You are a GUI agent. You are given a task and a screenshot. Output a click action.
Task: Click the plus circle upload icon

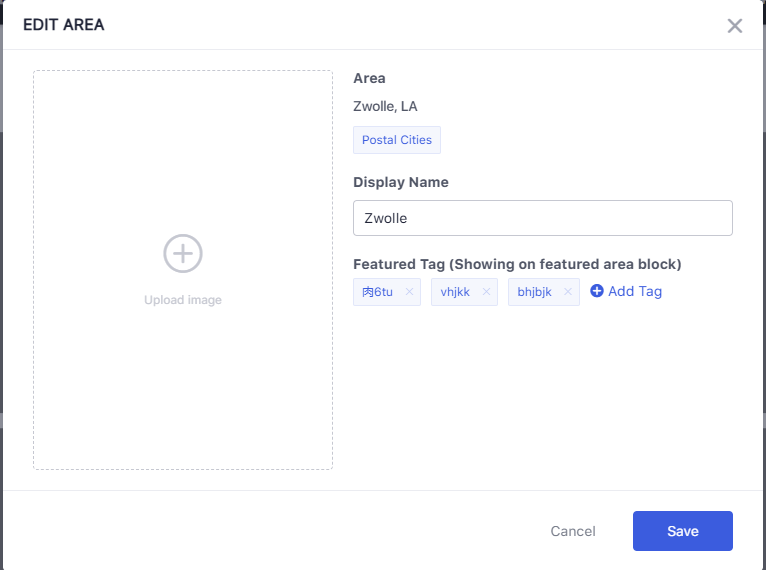(x=183, y=253)
